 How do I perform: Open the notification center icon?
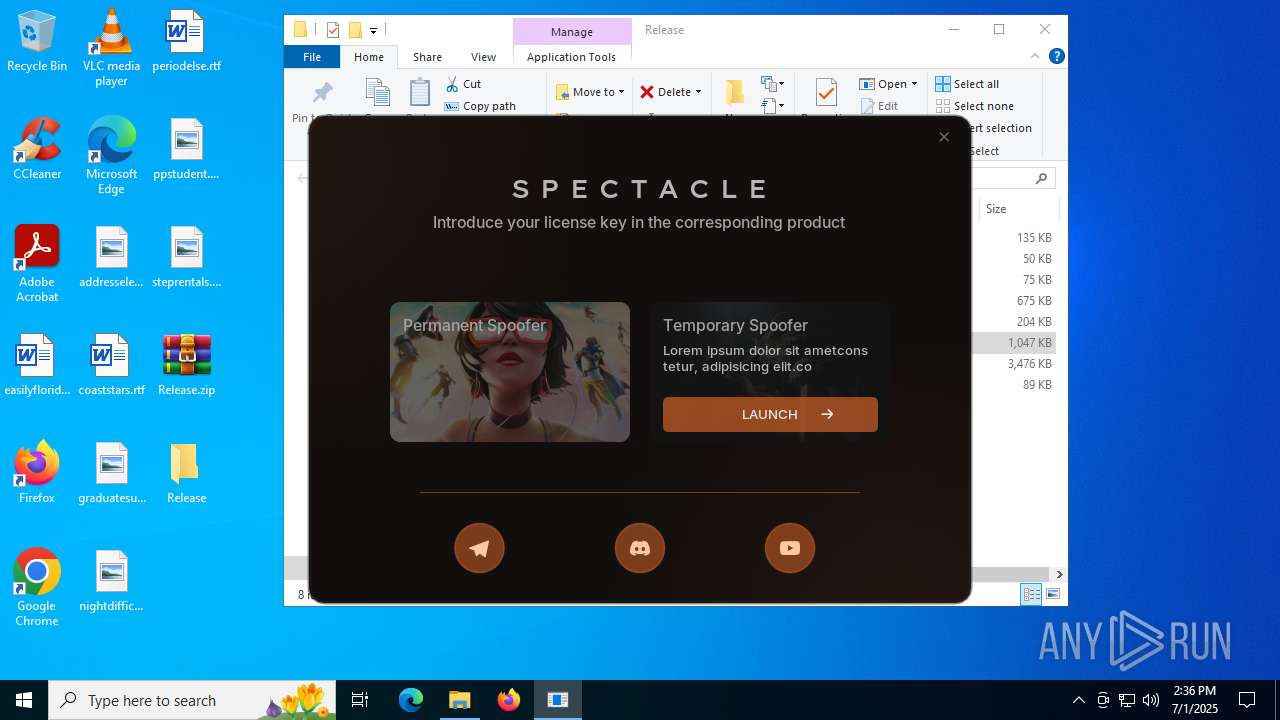(1247, 700)
